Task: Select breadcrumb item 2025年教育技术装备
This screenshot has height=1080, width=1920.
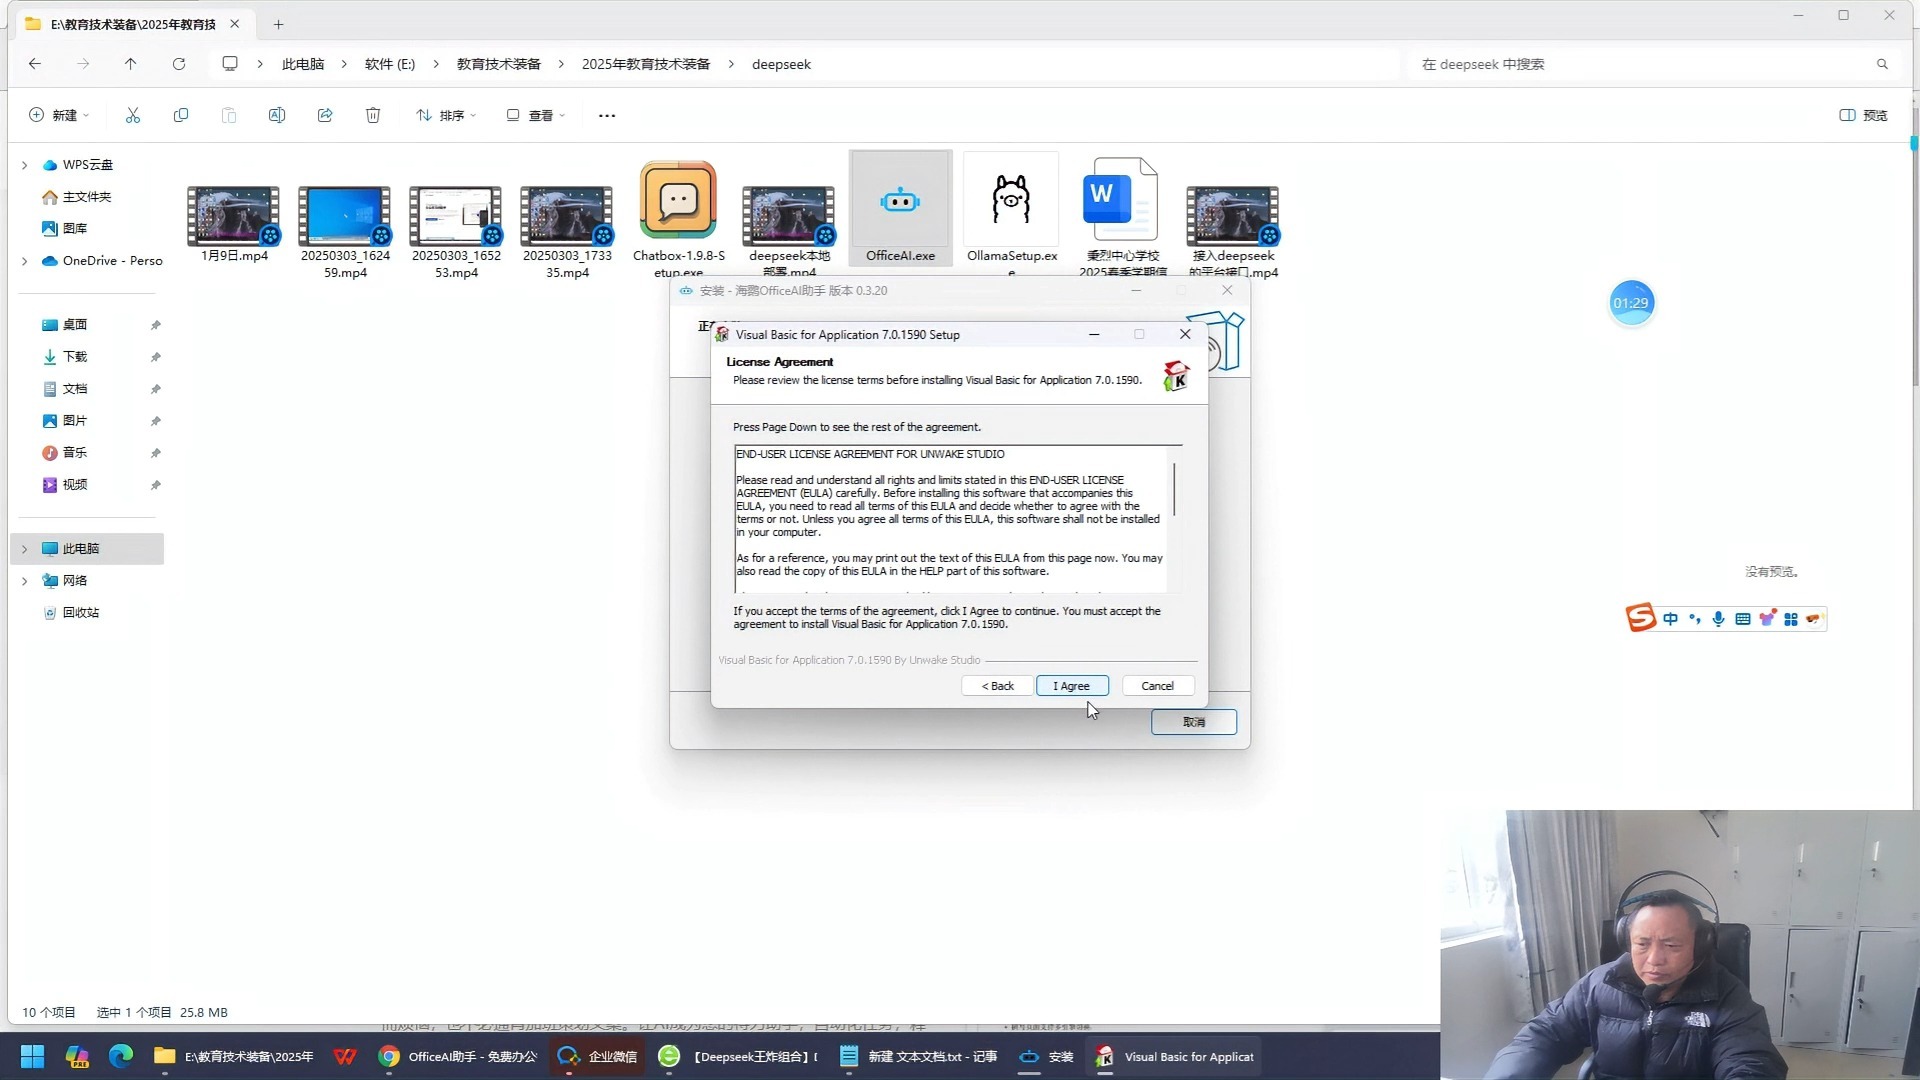Action: (x=645, y=64)
